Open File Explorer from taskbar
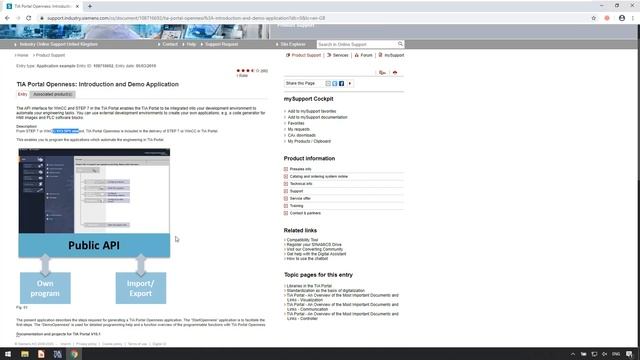Image resolution: width=640 pixels, height=360 pixels. point(24,354)
